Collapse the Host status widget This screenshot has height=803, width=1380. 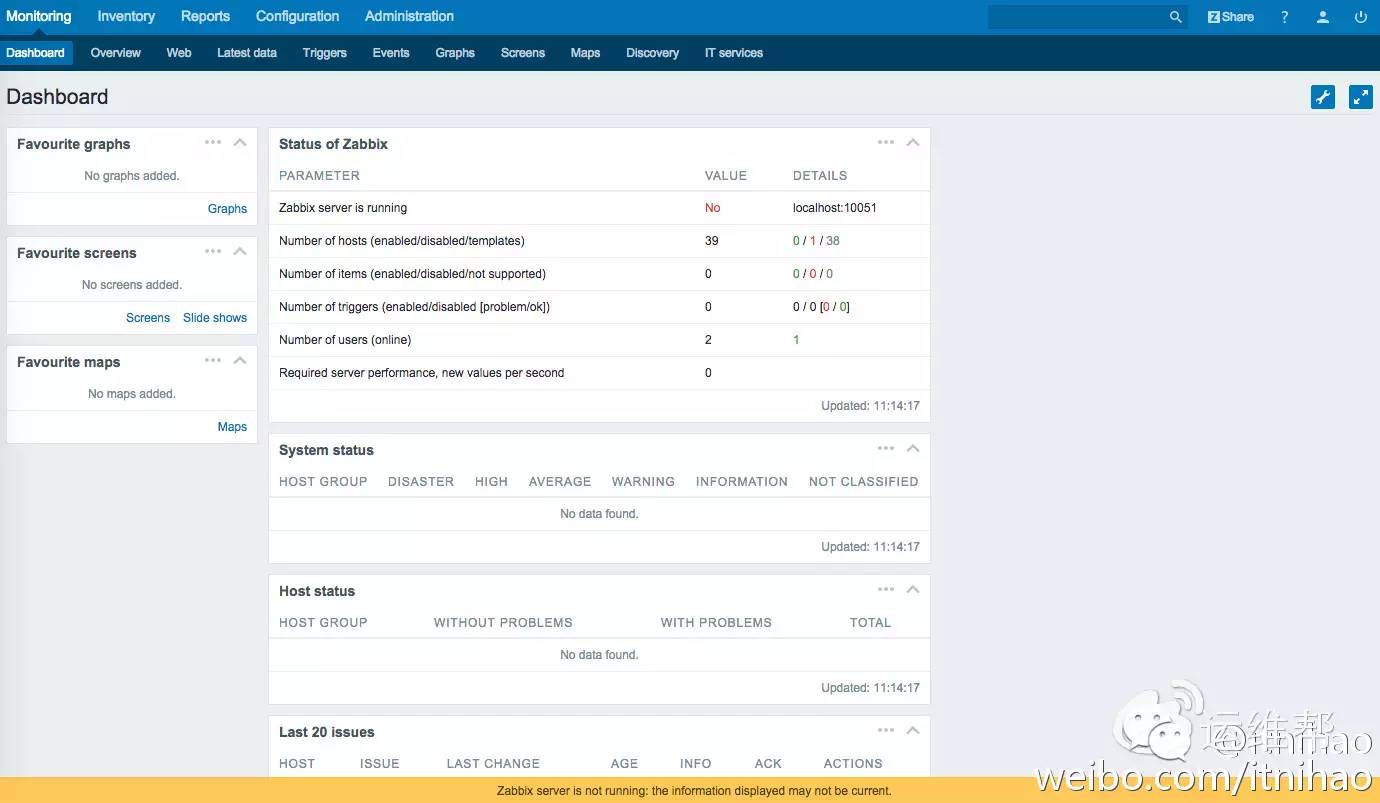pos(913,589)
